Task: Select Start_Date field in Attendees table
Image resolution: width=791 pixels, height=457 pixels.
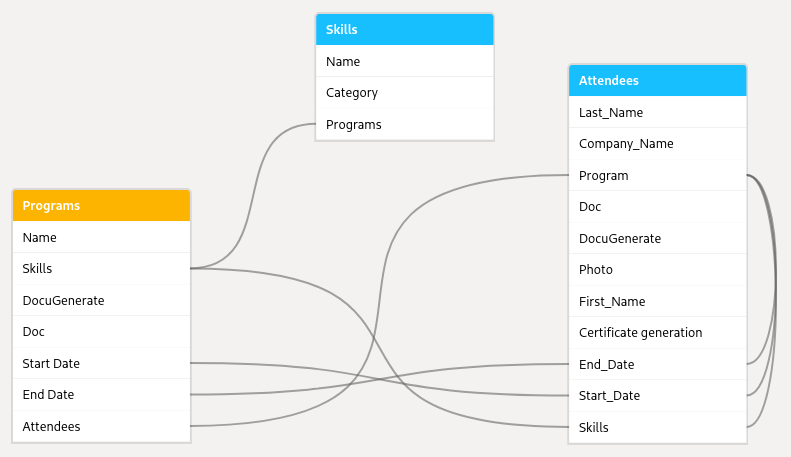Action: [658, 396]
